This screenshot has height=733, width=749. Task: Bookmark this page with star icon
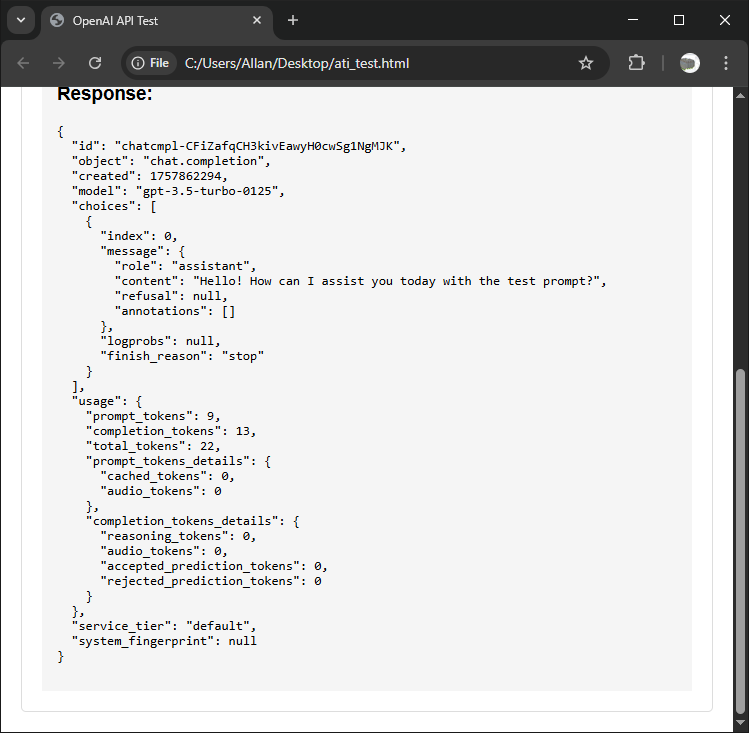(x=586, y=63)
